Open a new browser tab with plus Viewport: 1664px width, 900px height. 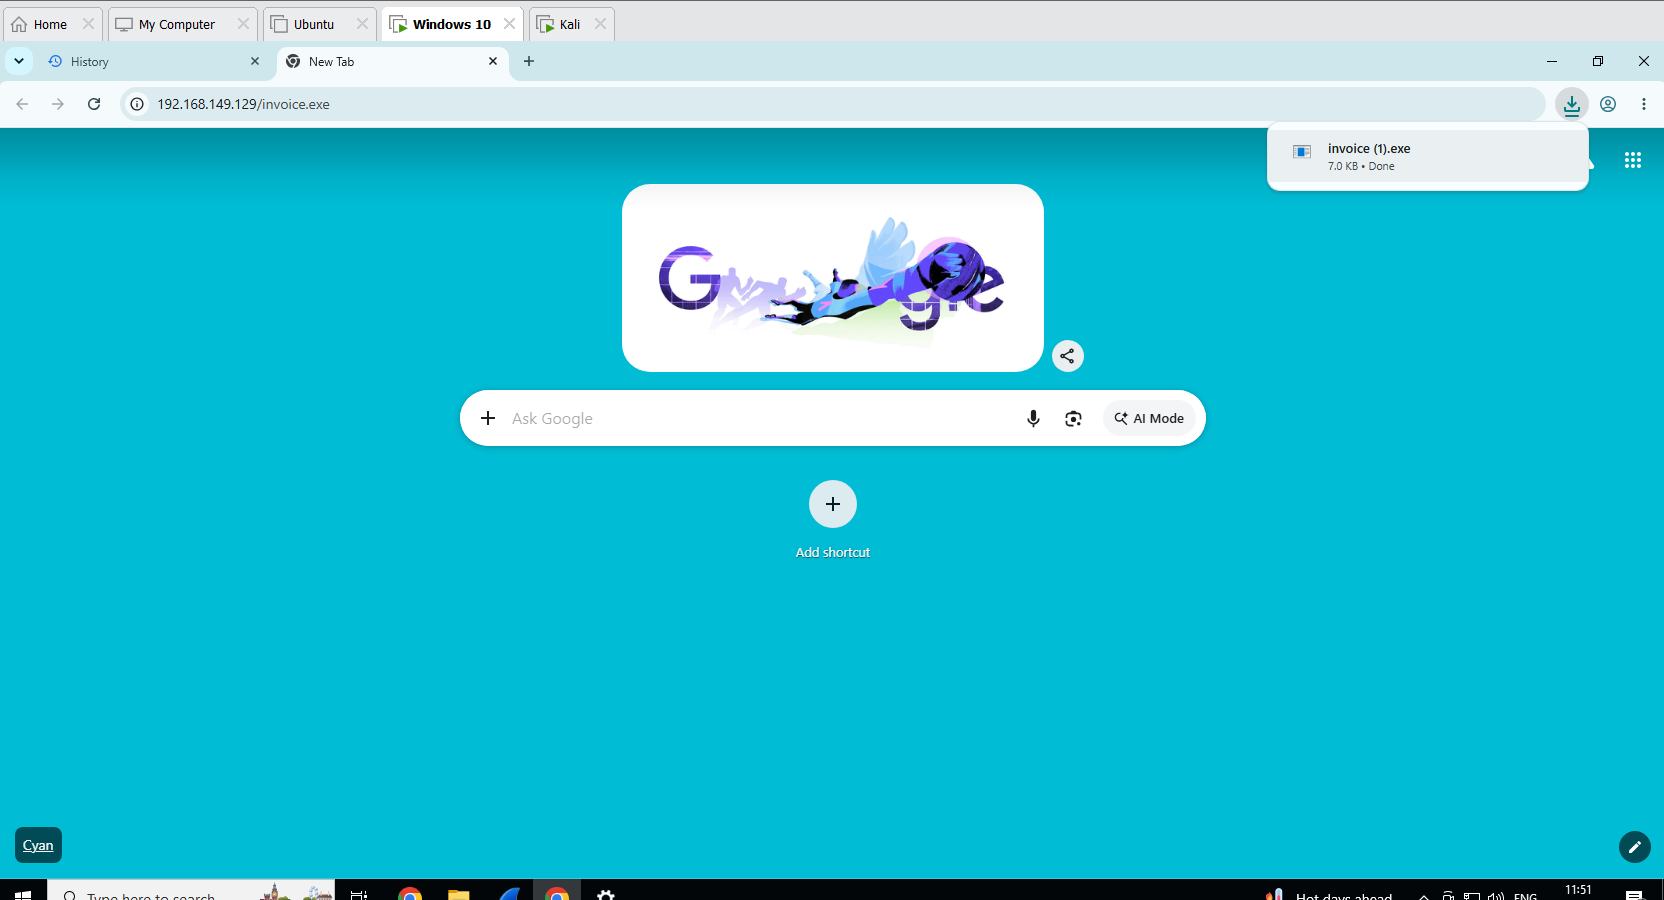point(529,61)
